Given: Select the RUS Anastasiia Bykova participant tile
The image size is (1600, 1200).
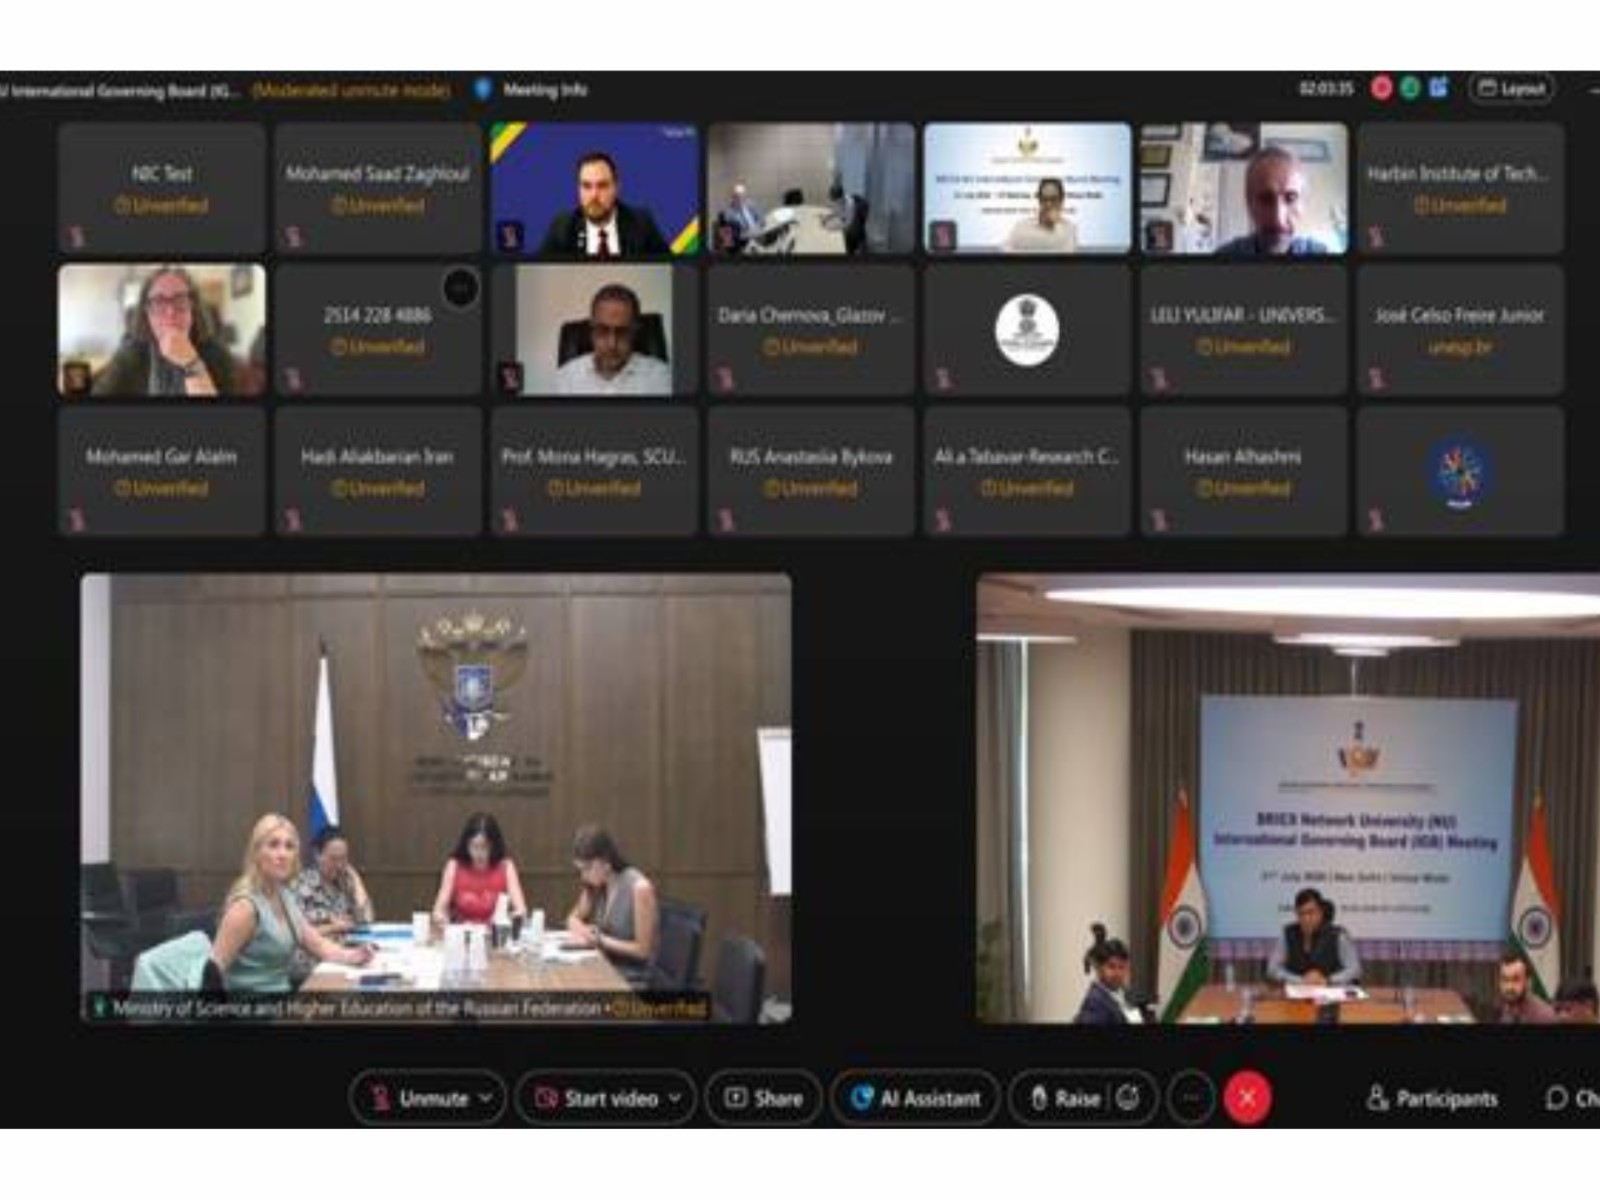Looking at the screenshot, I should 811,471.
